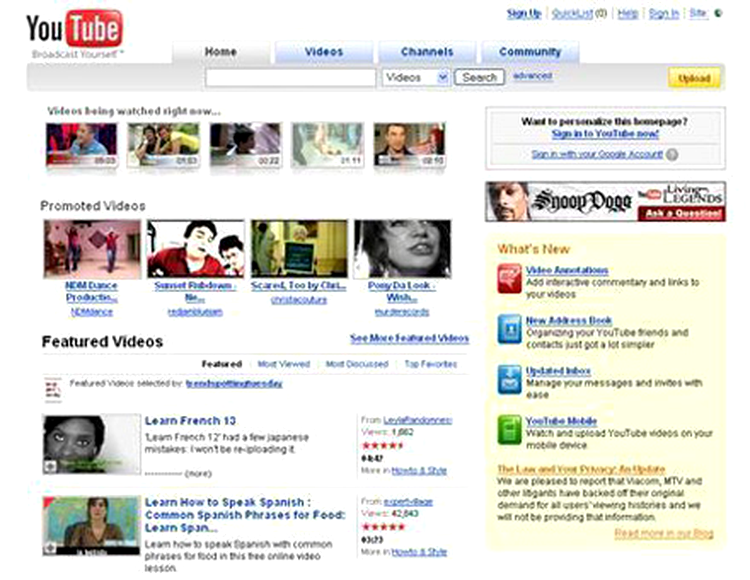Switch to the Home tab

click(x=221, y=52)
